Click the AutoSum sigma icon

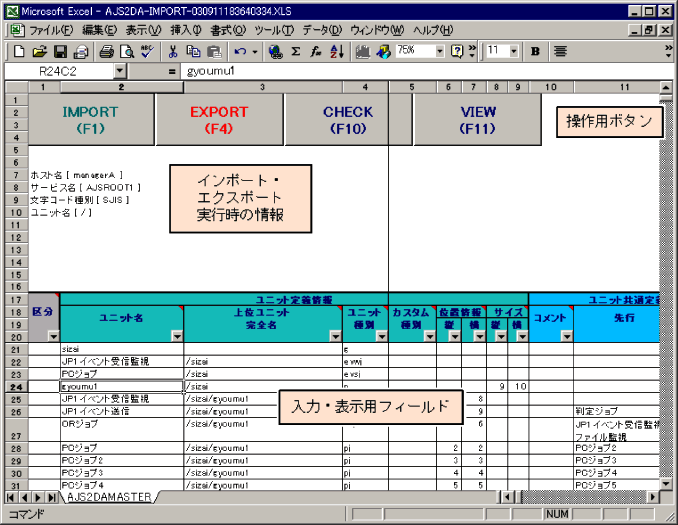[296, 51]
